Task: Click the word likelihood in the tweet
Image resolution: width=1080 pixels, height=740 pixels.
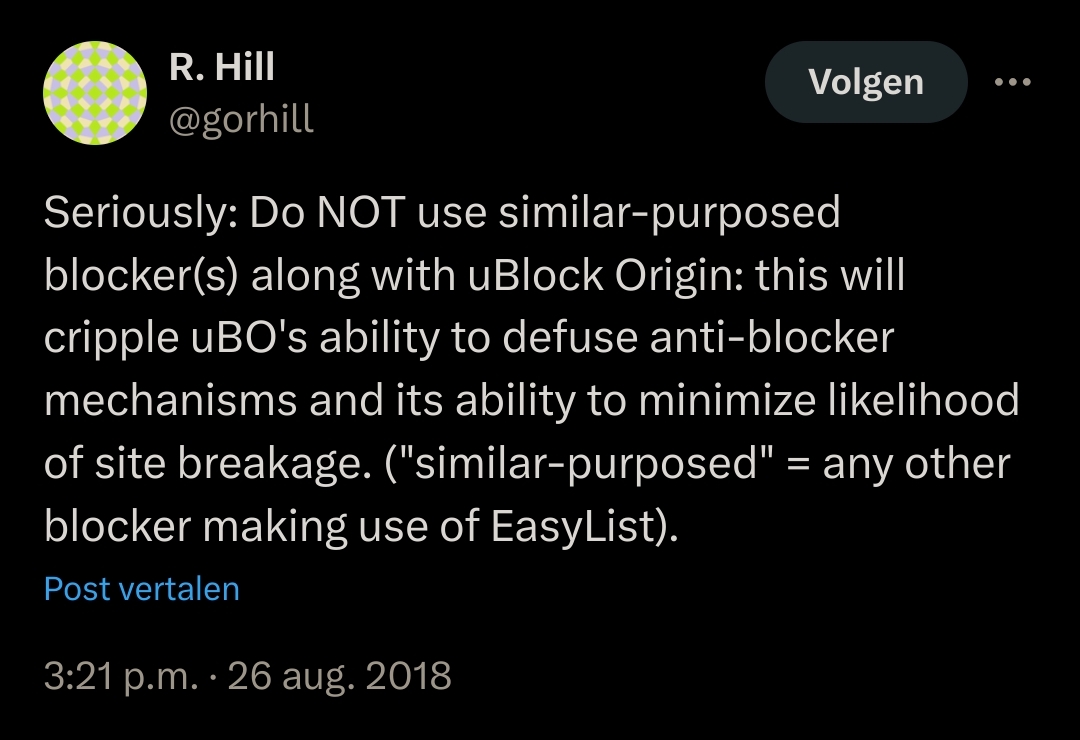Action: 923,401
